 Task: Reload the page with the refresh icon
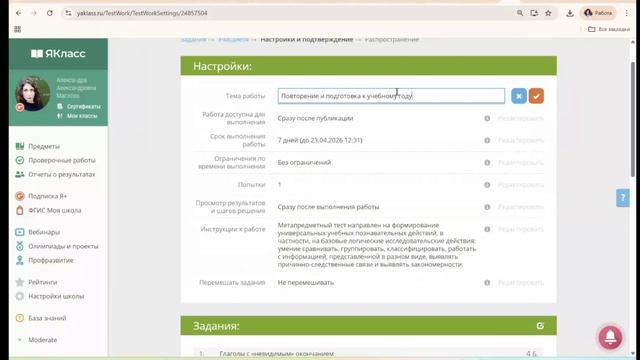coord(50,13)
